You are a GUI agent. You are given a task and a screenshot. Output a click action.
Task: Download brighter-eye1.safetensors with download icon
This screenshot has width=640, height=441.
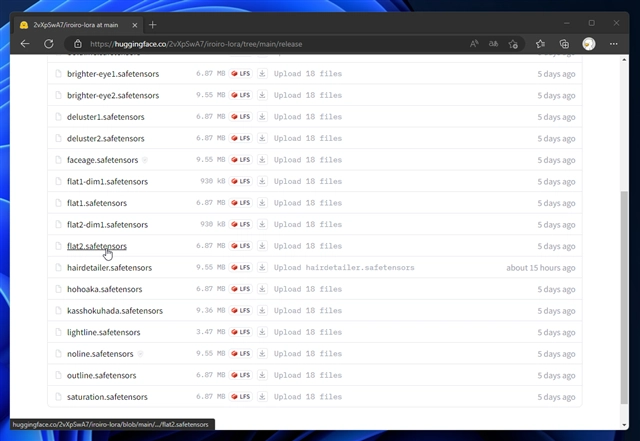click(262, 74)
